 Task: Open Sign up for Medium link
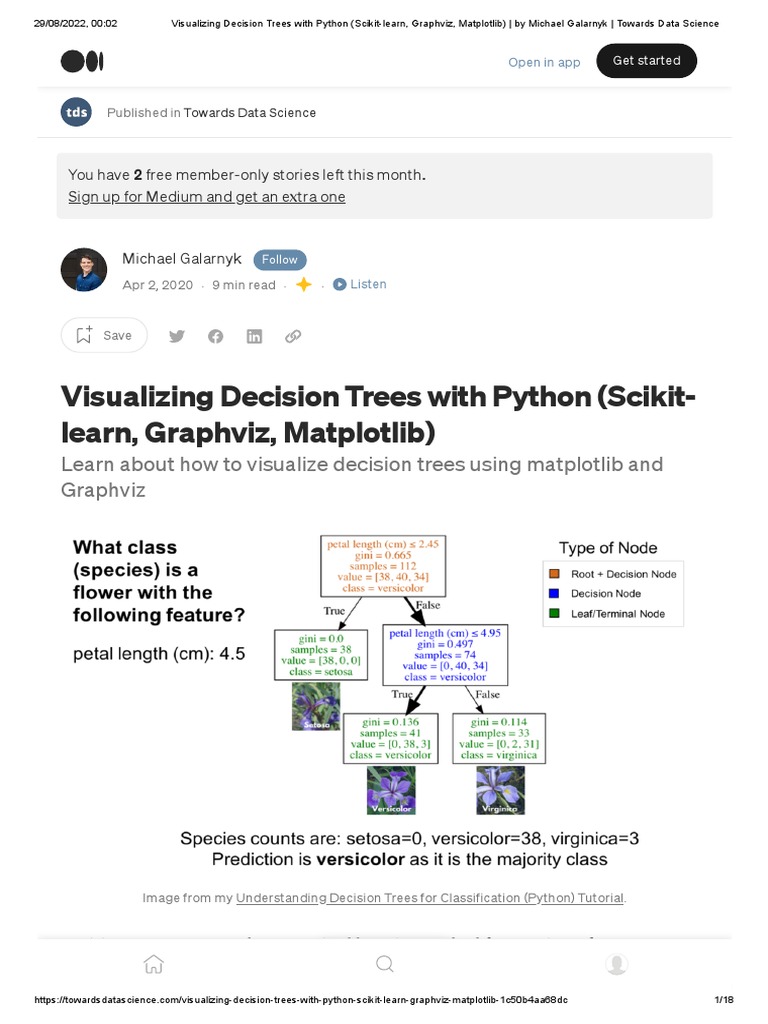click(206, 197)
